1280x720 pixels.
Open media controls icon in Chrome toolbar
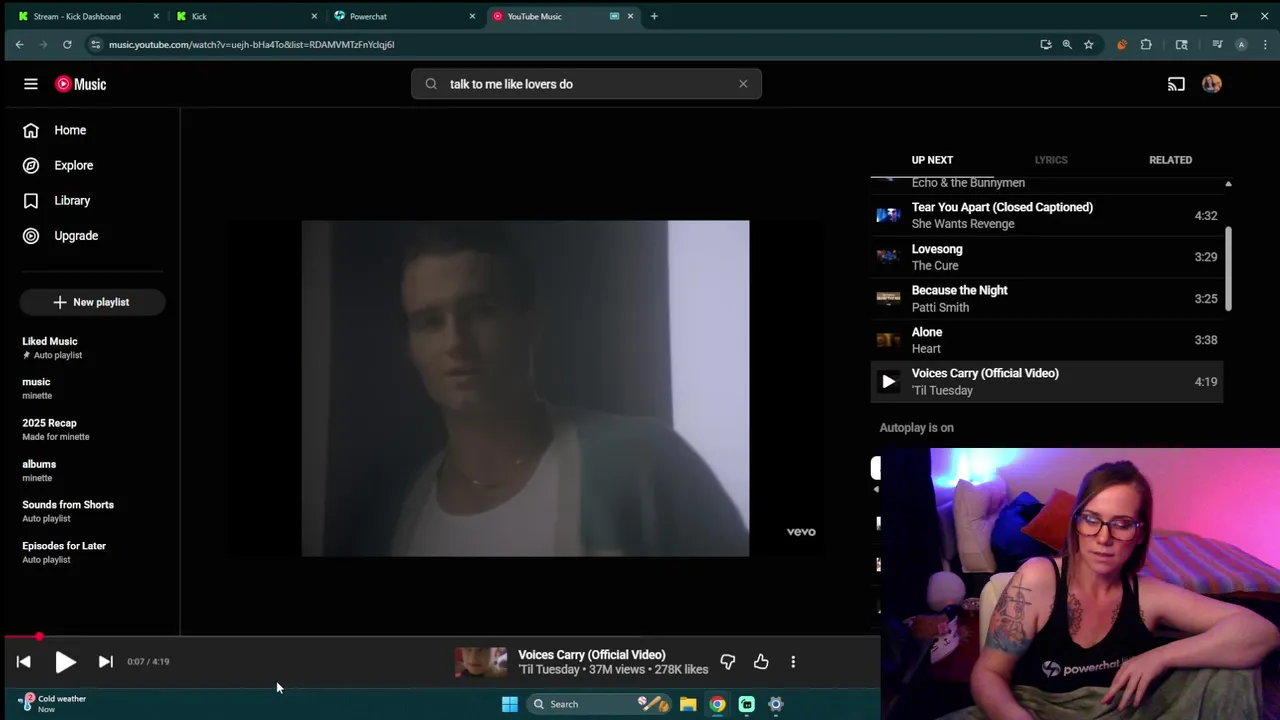[x=1217, y=44]
